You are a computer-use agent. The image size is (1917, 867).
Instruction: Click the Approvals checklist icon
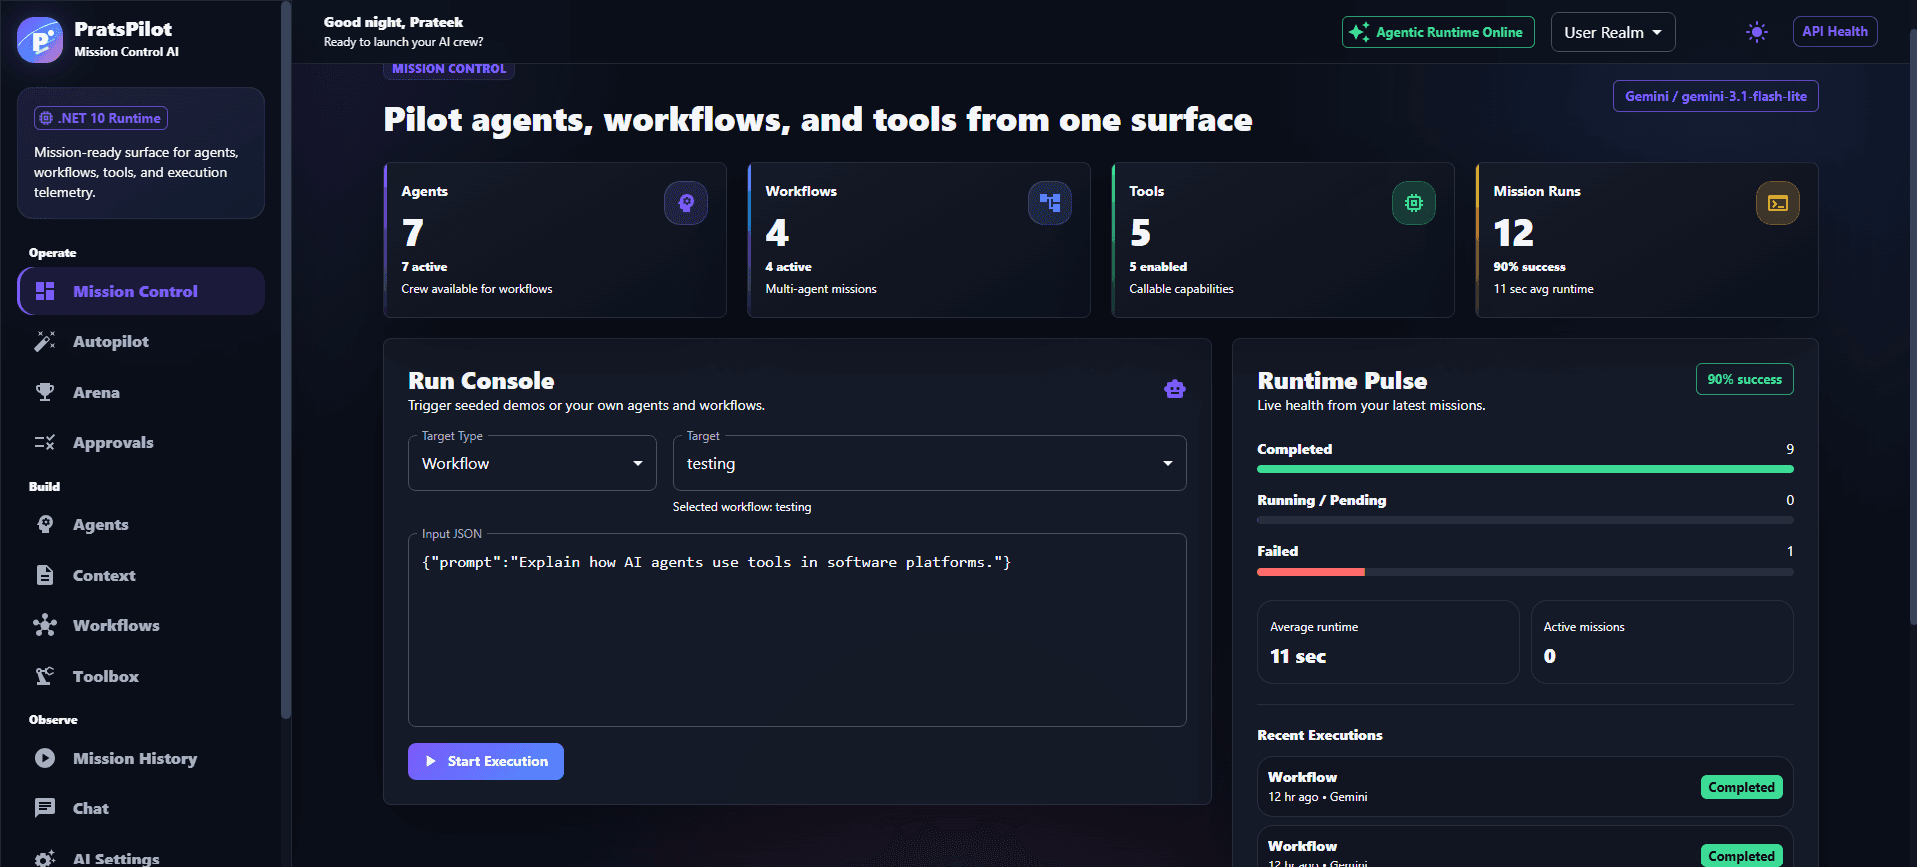45,442
